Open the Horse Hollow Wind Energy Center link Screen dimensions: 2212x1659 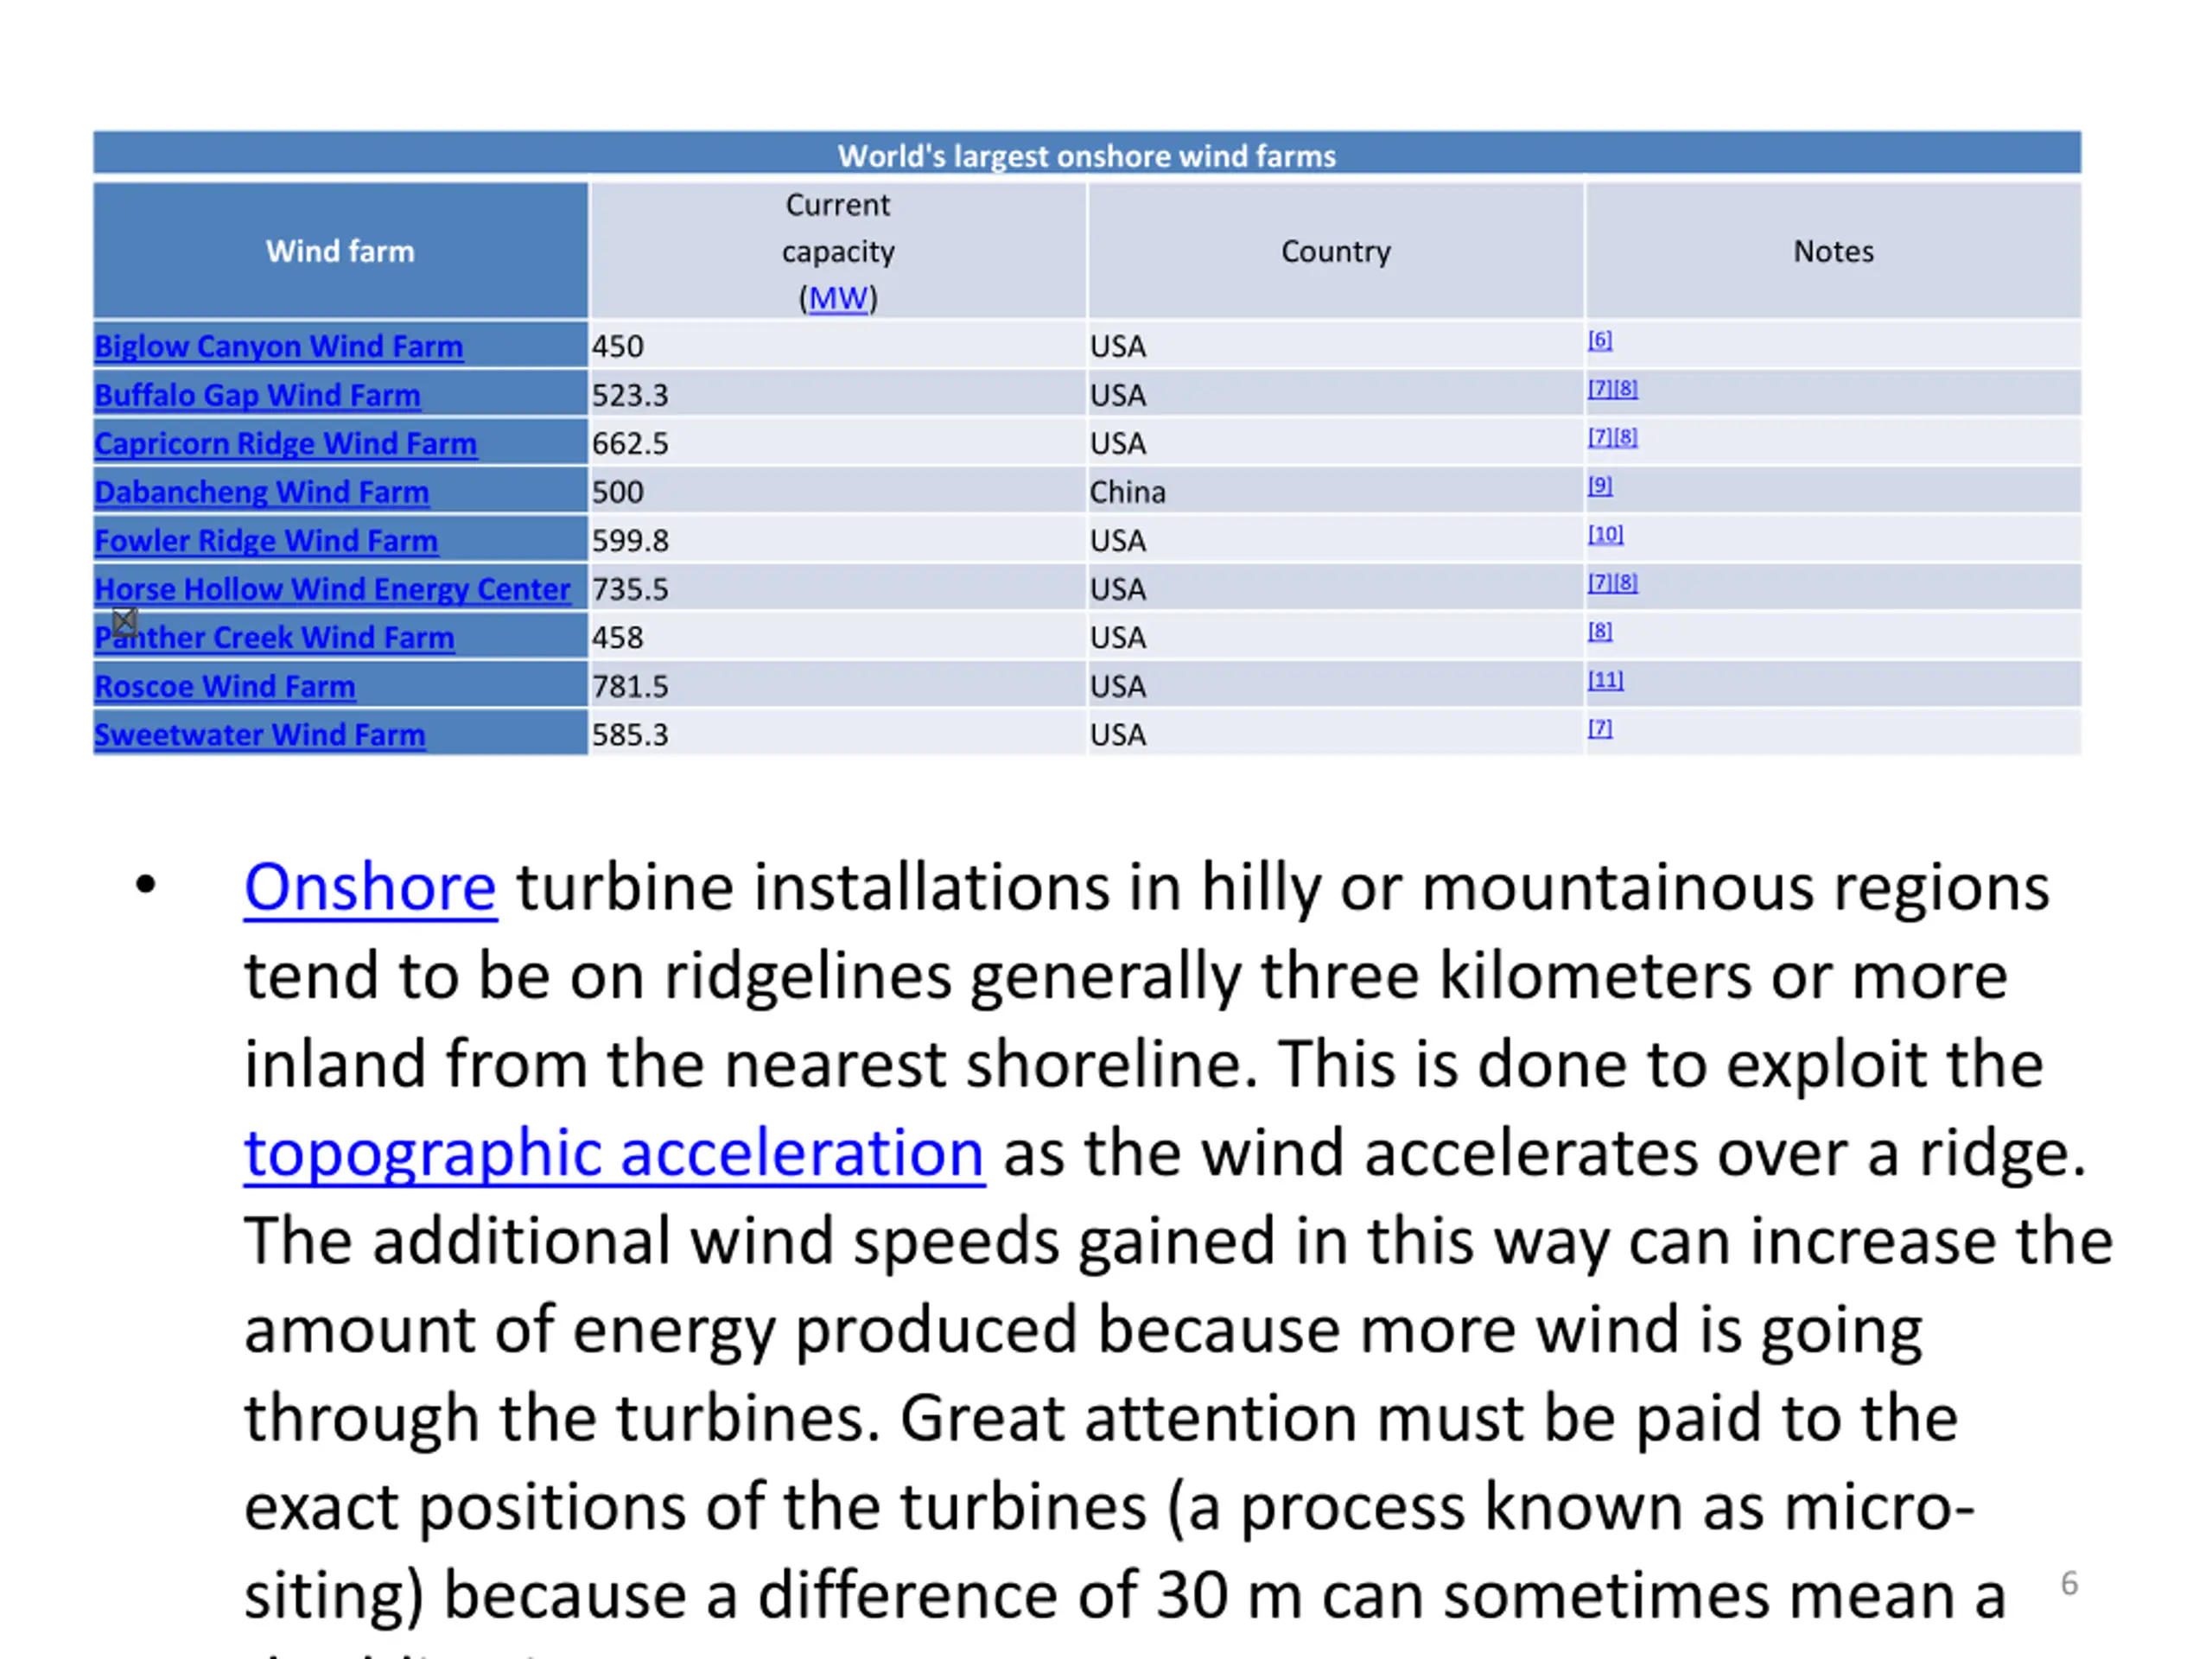coord(332,589)
